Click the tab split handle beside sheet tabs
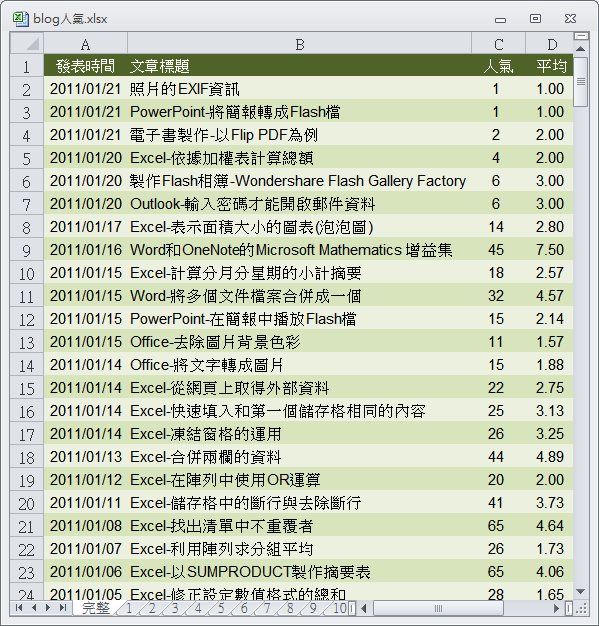Screen dimensions: 599x626 tap(351, 608)
